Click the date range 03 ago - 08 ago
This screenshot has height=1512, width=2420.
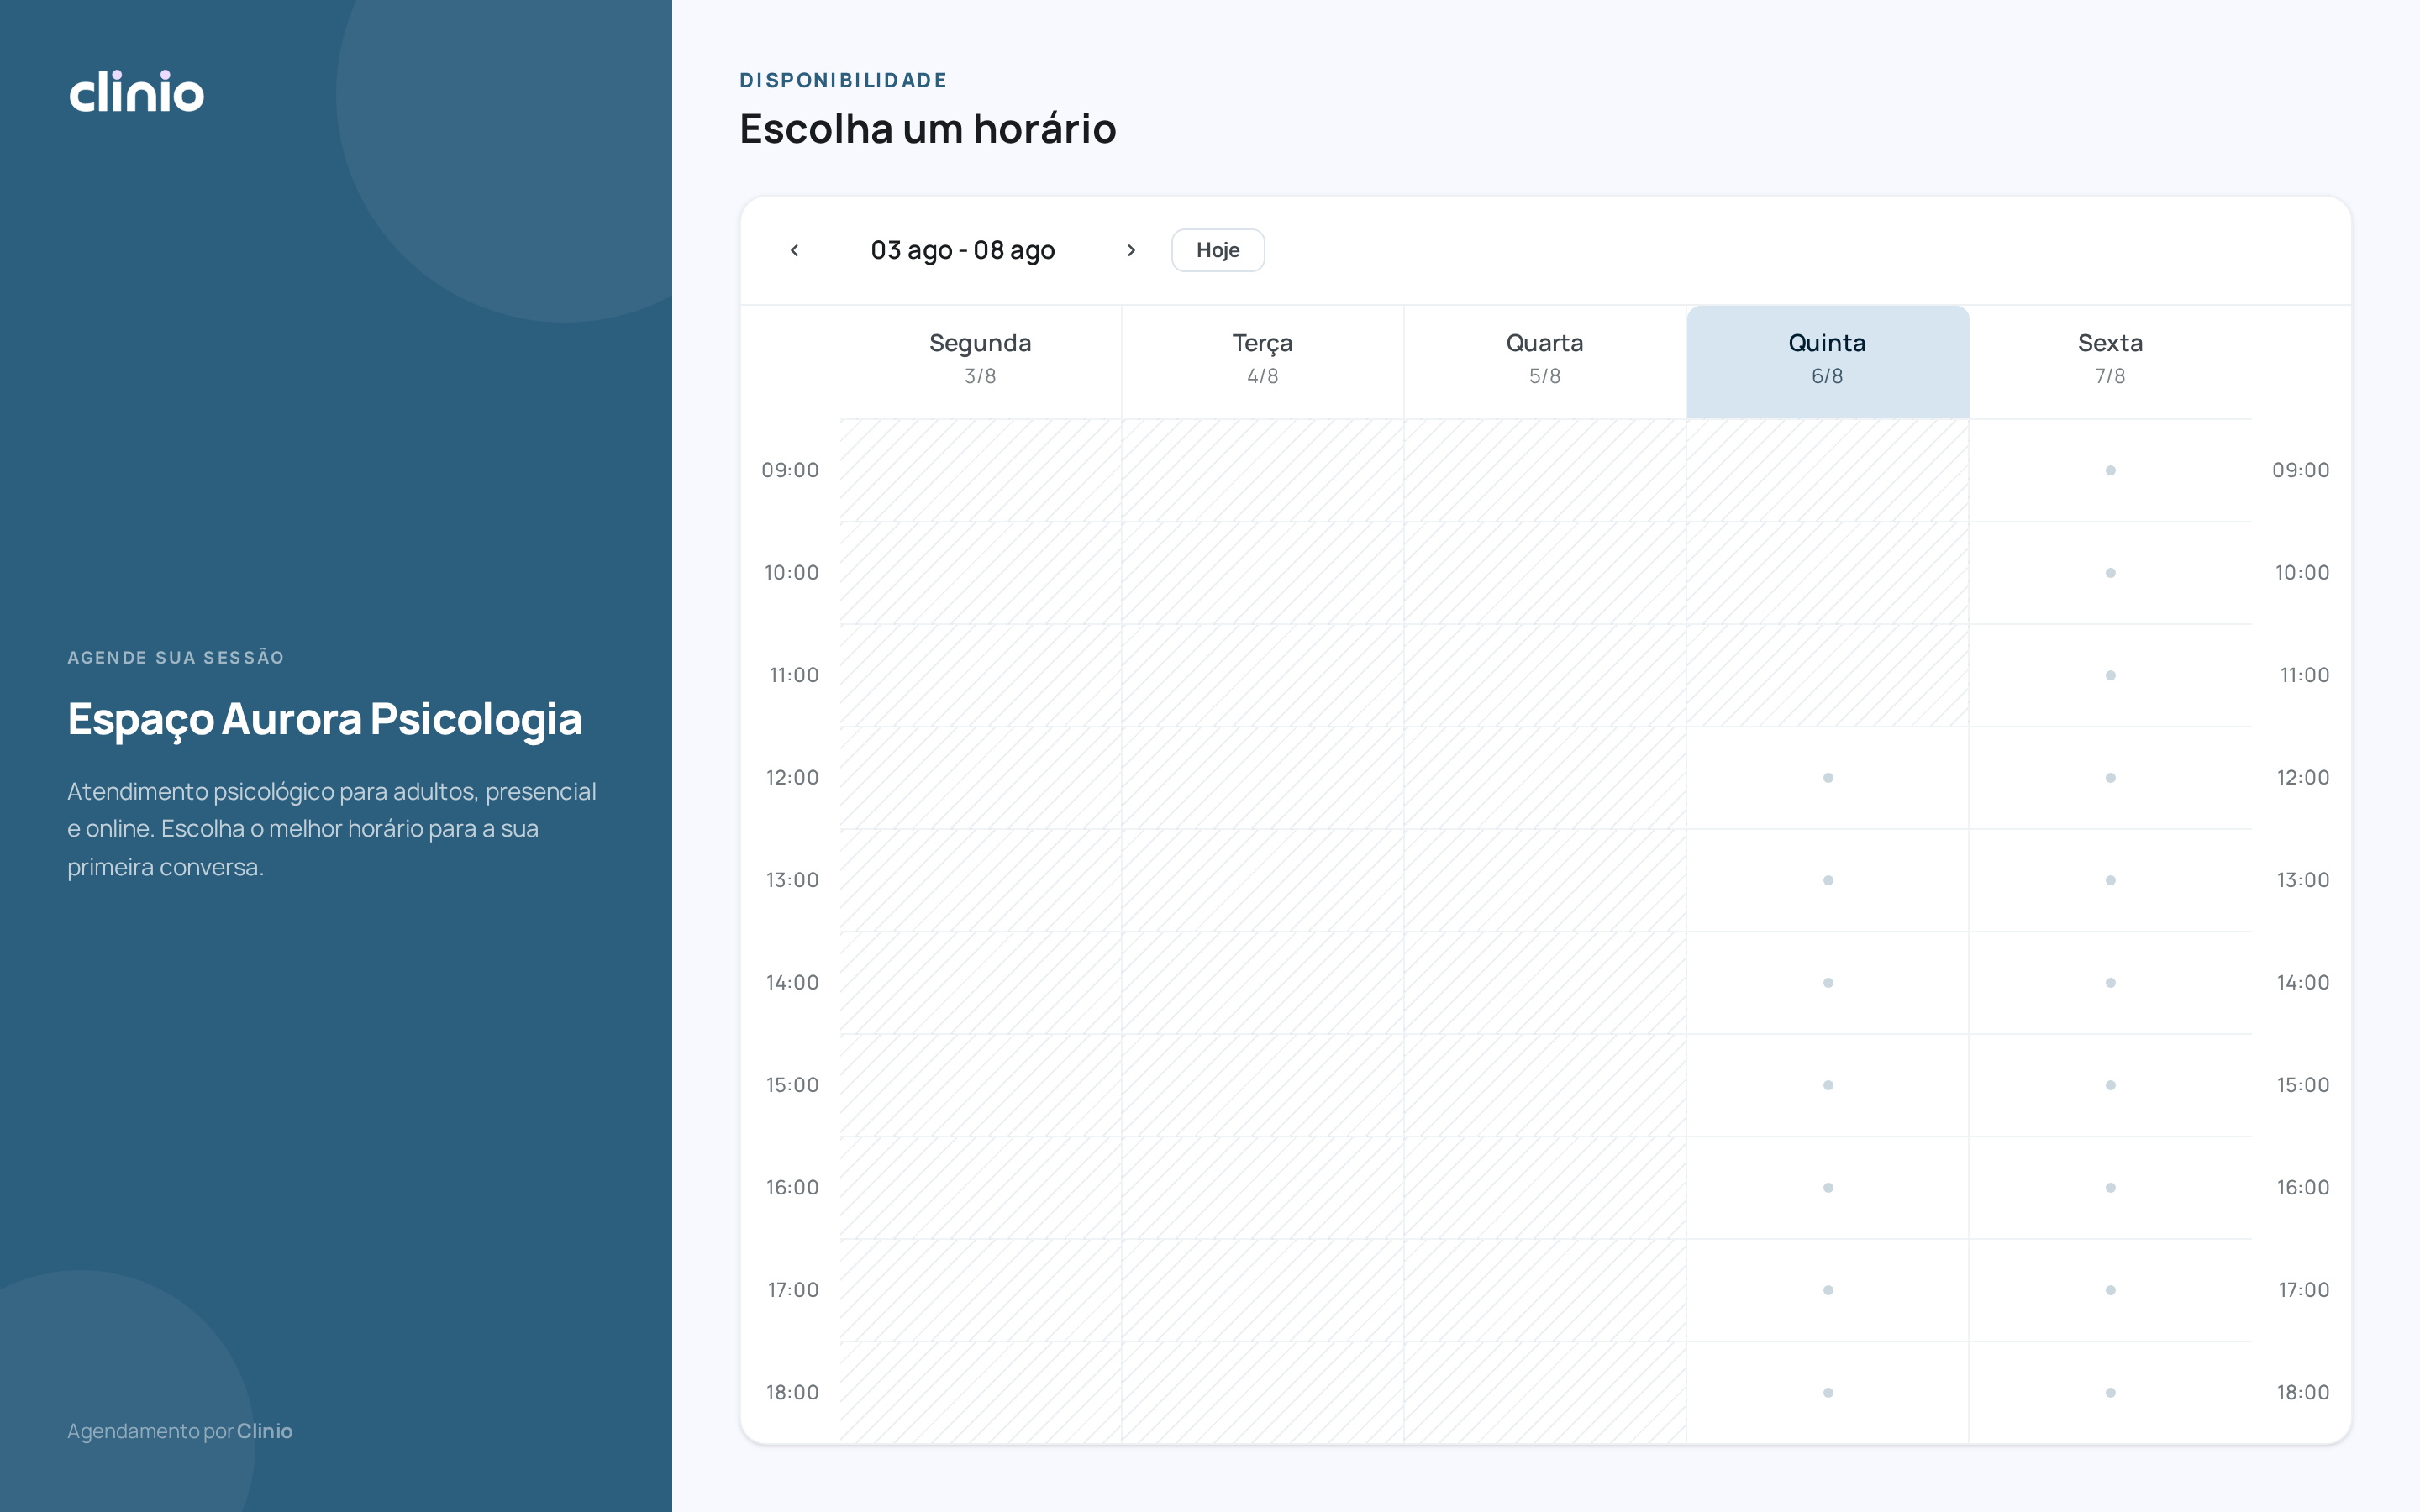(x=962, y=250)
